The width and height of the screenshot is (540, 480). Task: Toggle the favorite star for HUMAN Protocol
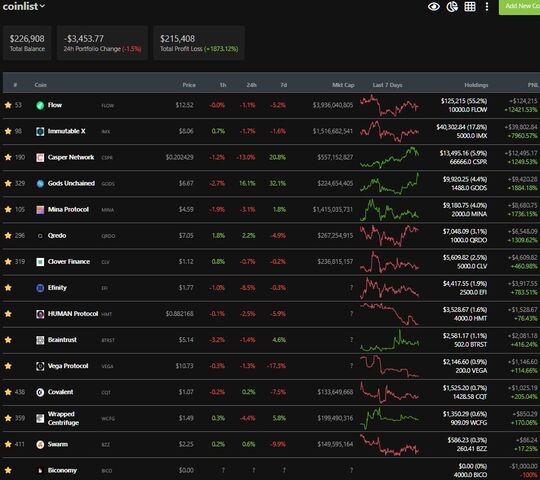(x=8, y=314)
